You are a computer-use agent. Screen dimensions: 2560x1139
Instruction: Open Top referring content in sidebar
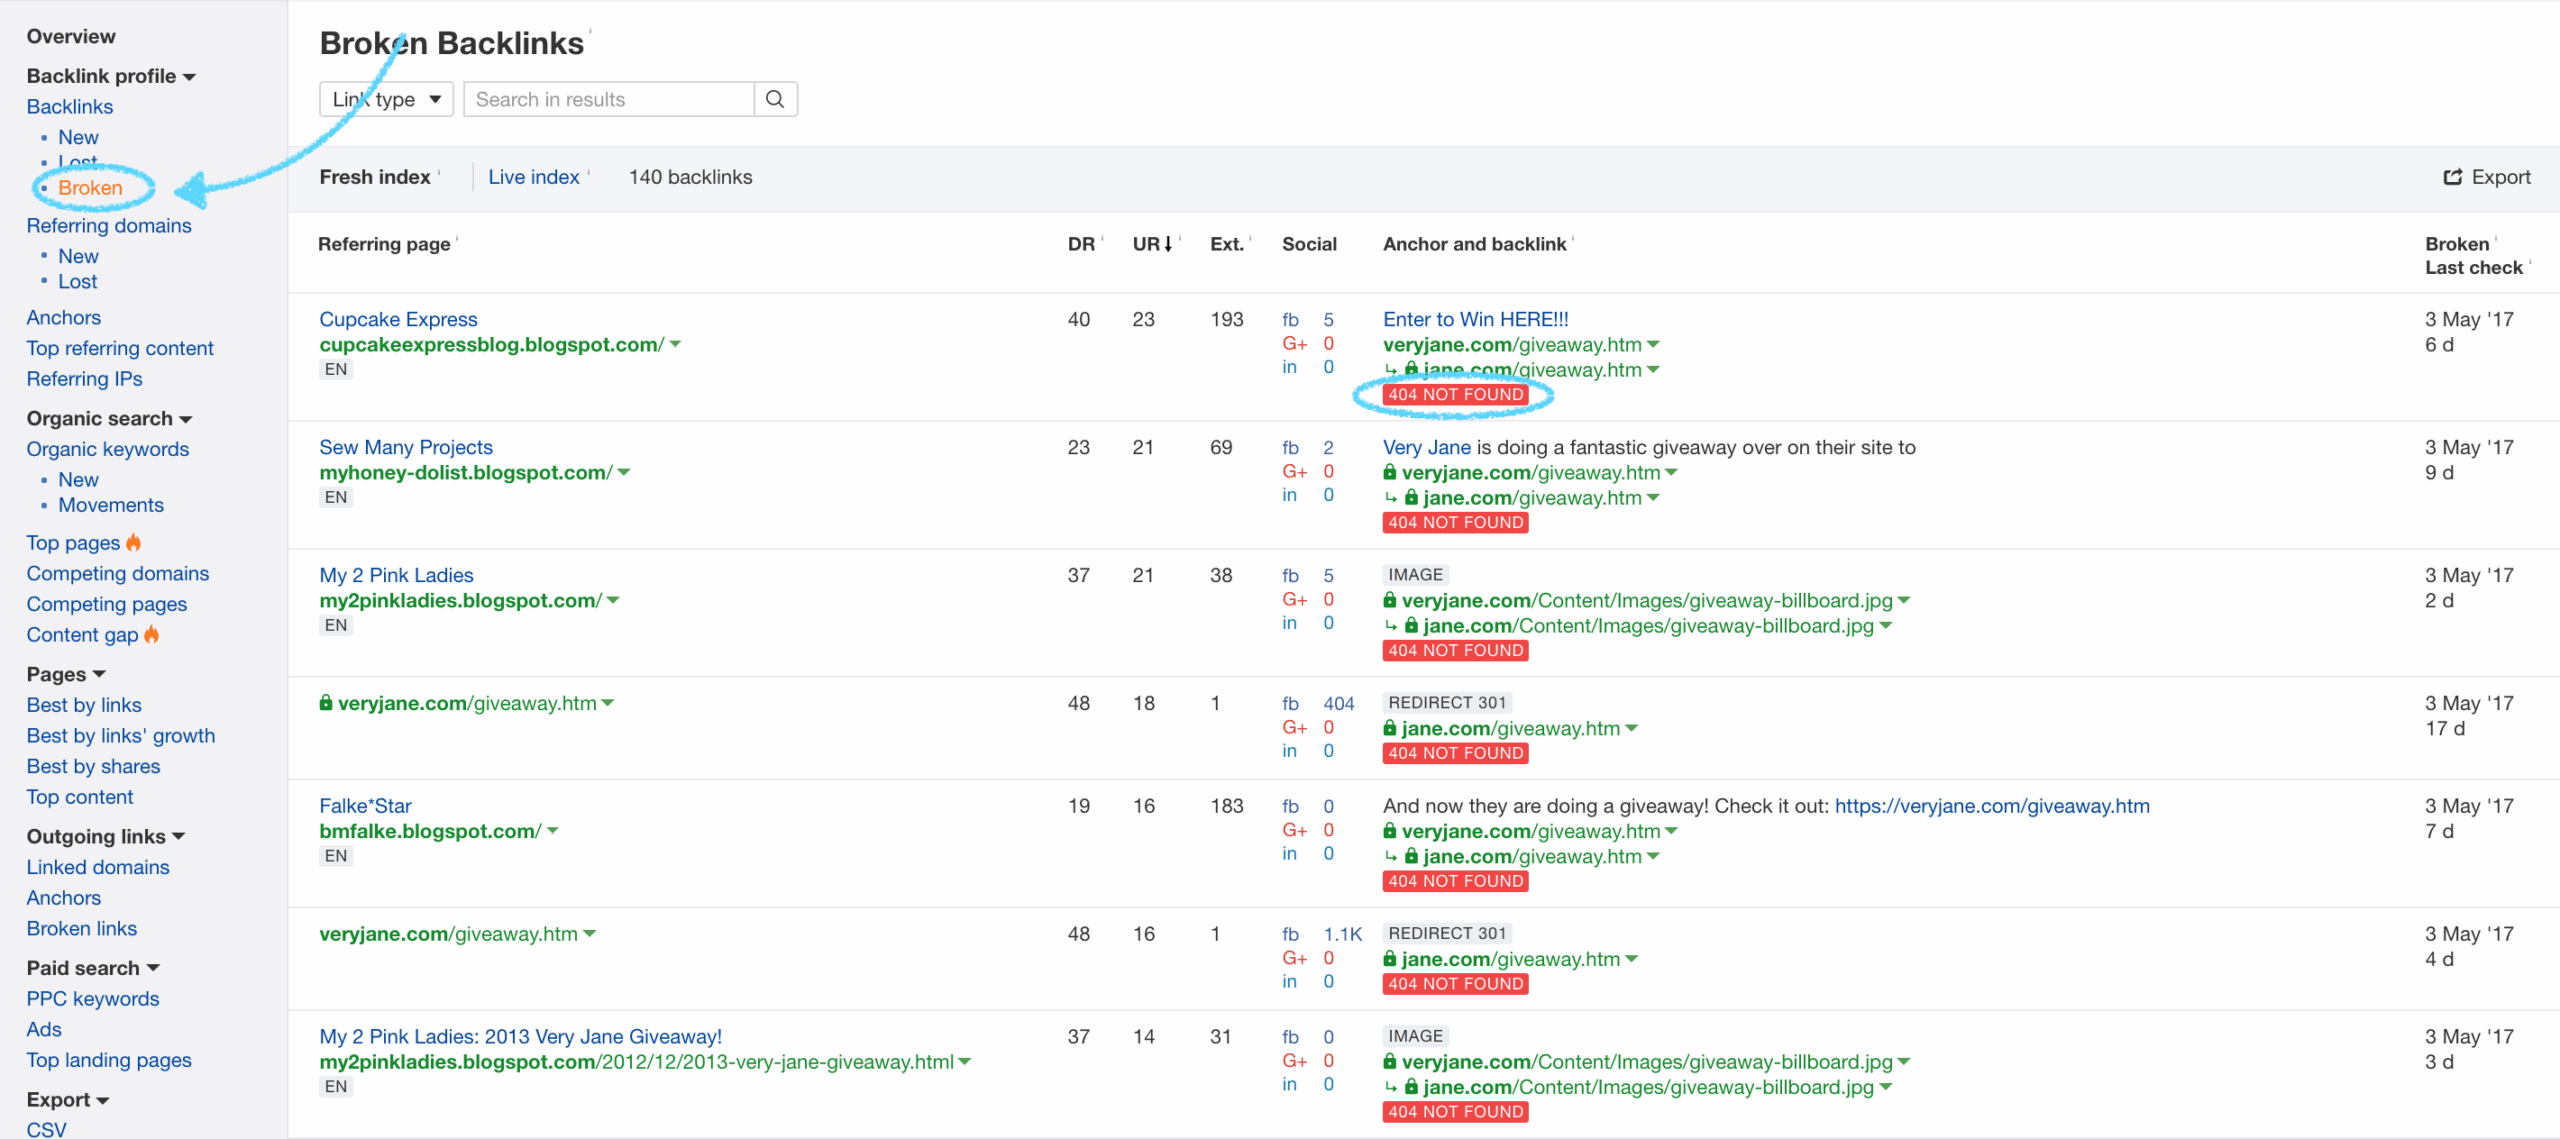120,348
